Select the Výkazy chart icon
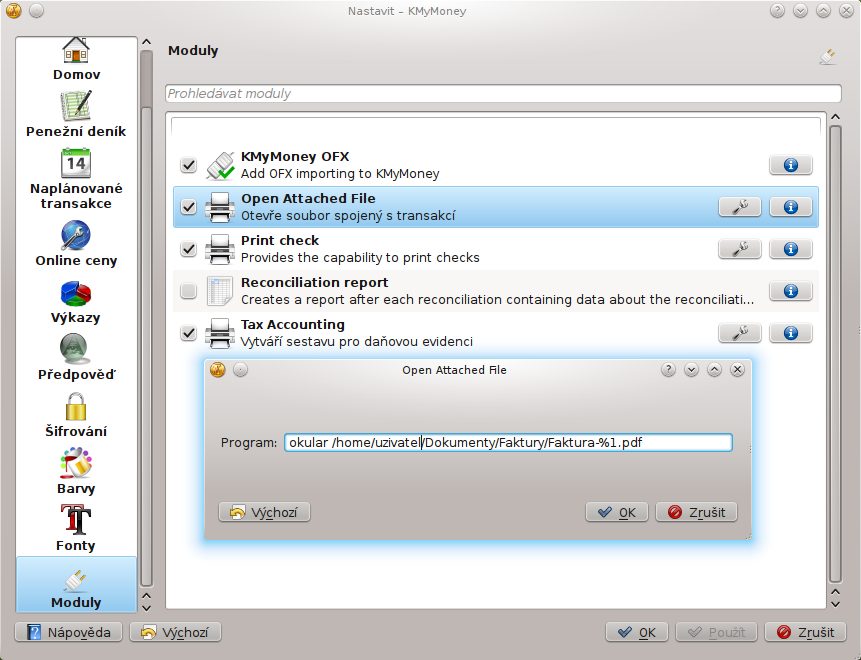Image resolution: width=861 pixels, height=660 pixels. [76, 294]
